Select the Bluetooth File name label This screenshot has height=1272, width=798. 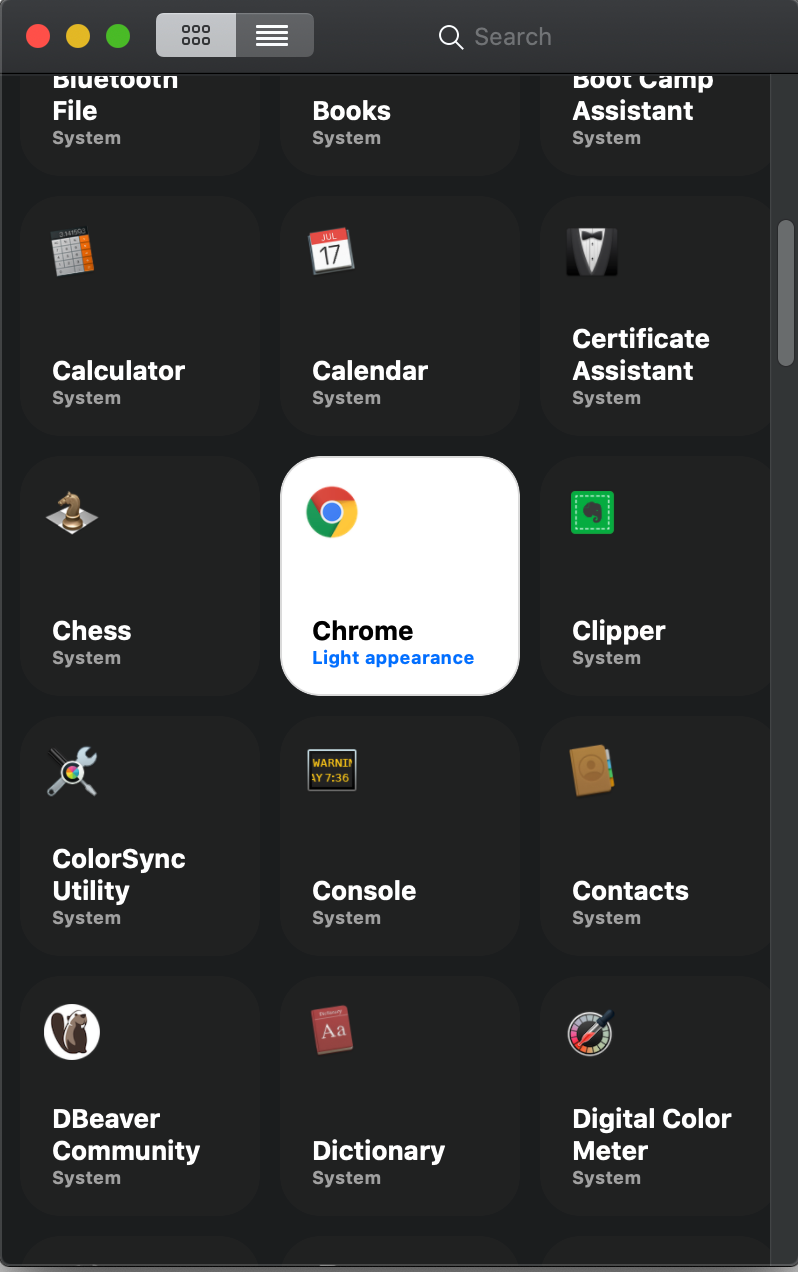[115, 97]
